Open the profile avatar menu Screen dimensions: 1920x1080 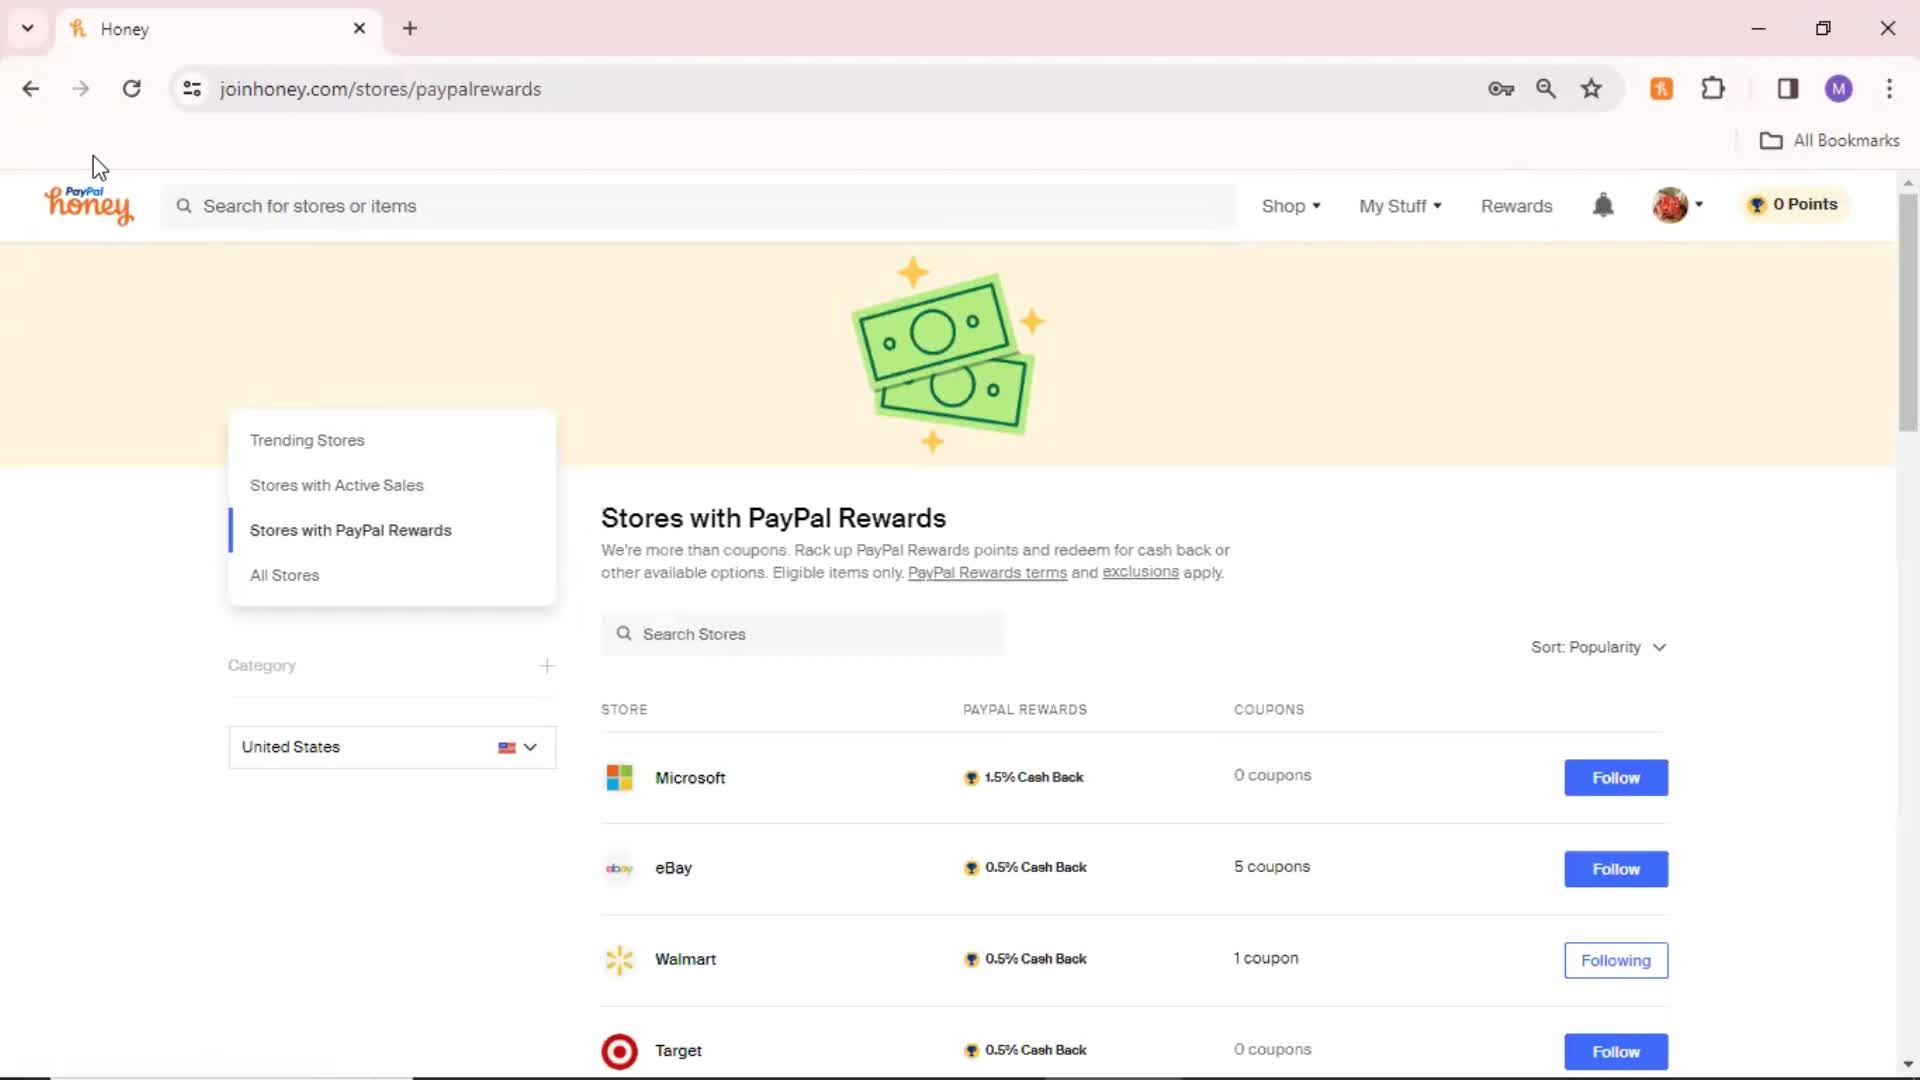click(x=1677, y=205)
